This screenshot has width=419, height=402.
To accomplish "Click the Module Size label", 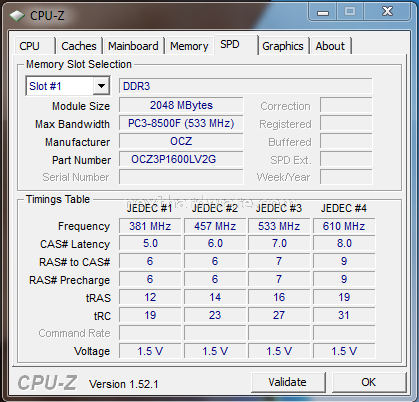I will 81,106.
